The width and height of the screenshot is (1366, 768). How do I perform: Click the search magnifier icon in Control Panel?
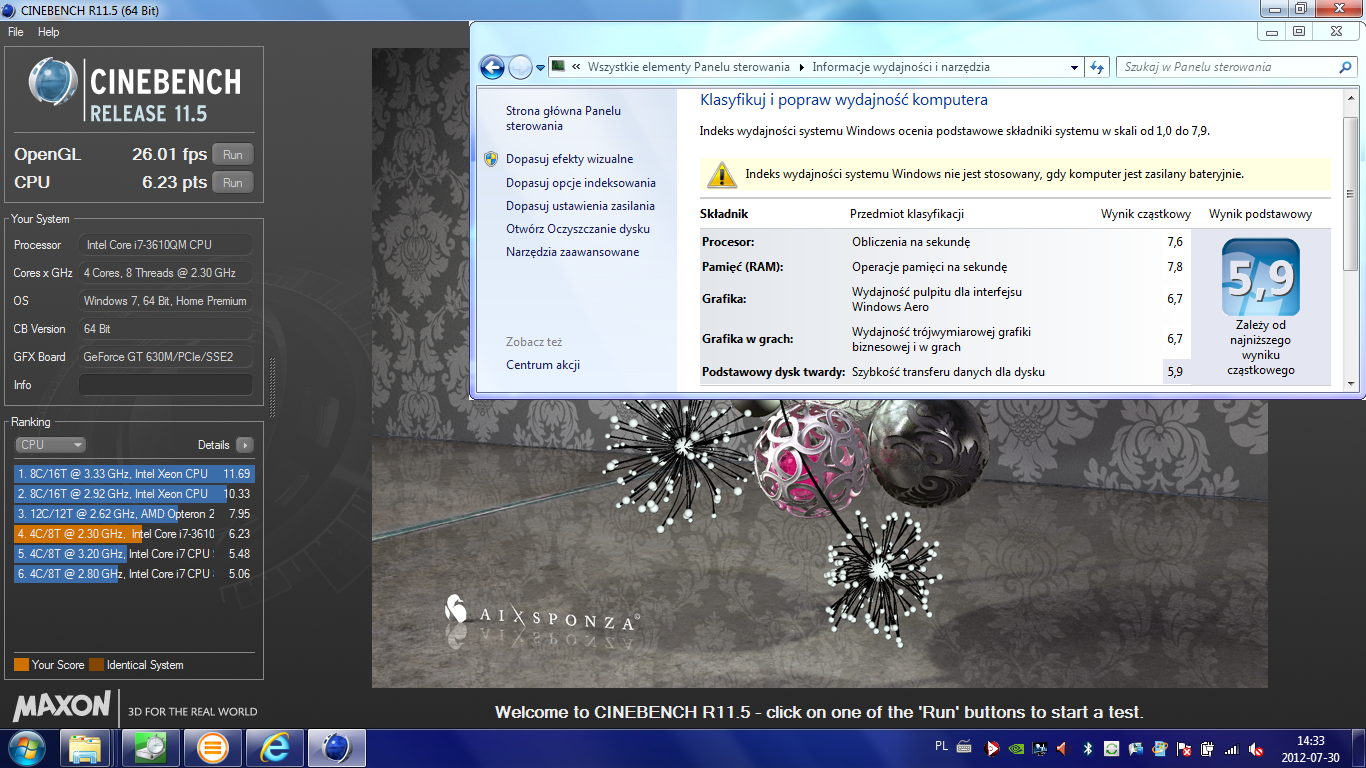tap(1345, 67)
